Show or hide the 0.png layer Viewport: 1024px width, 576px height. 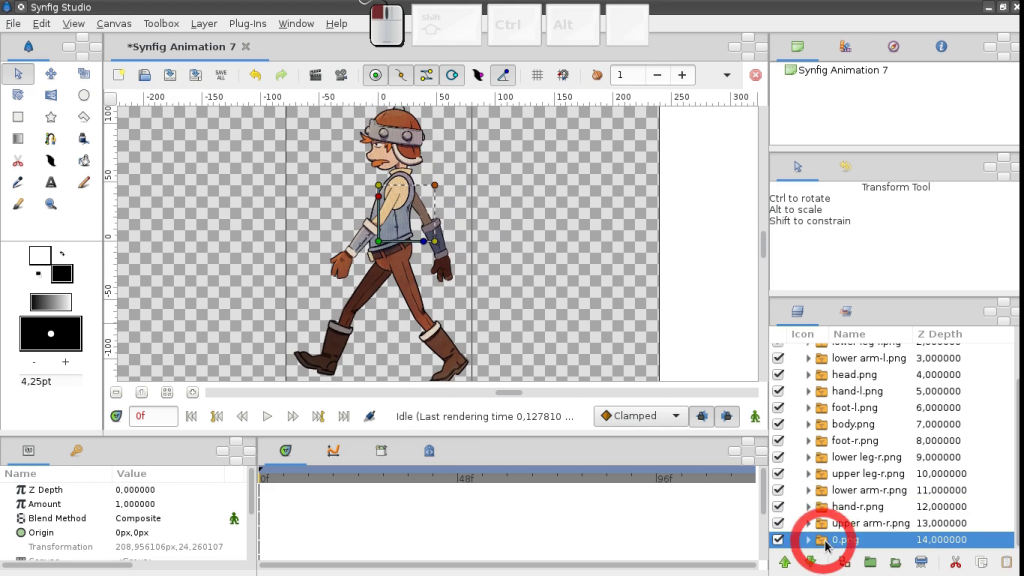coord(778,539)
